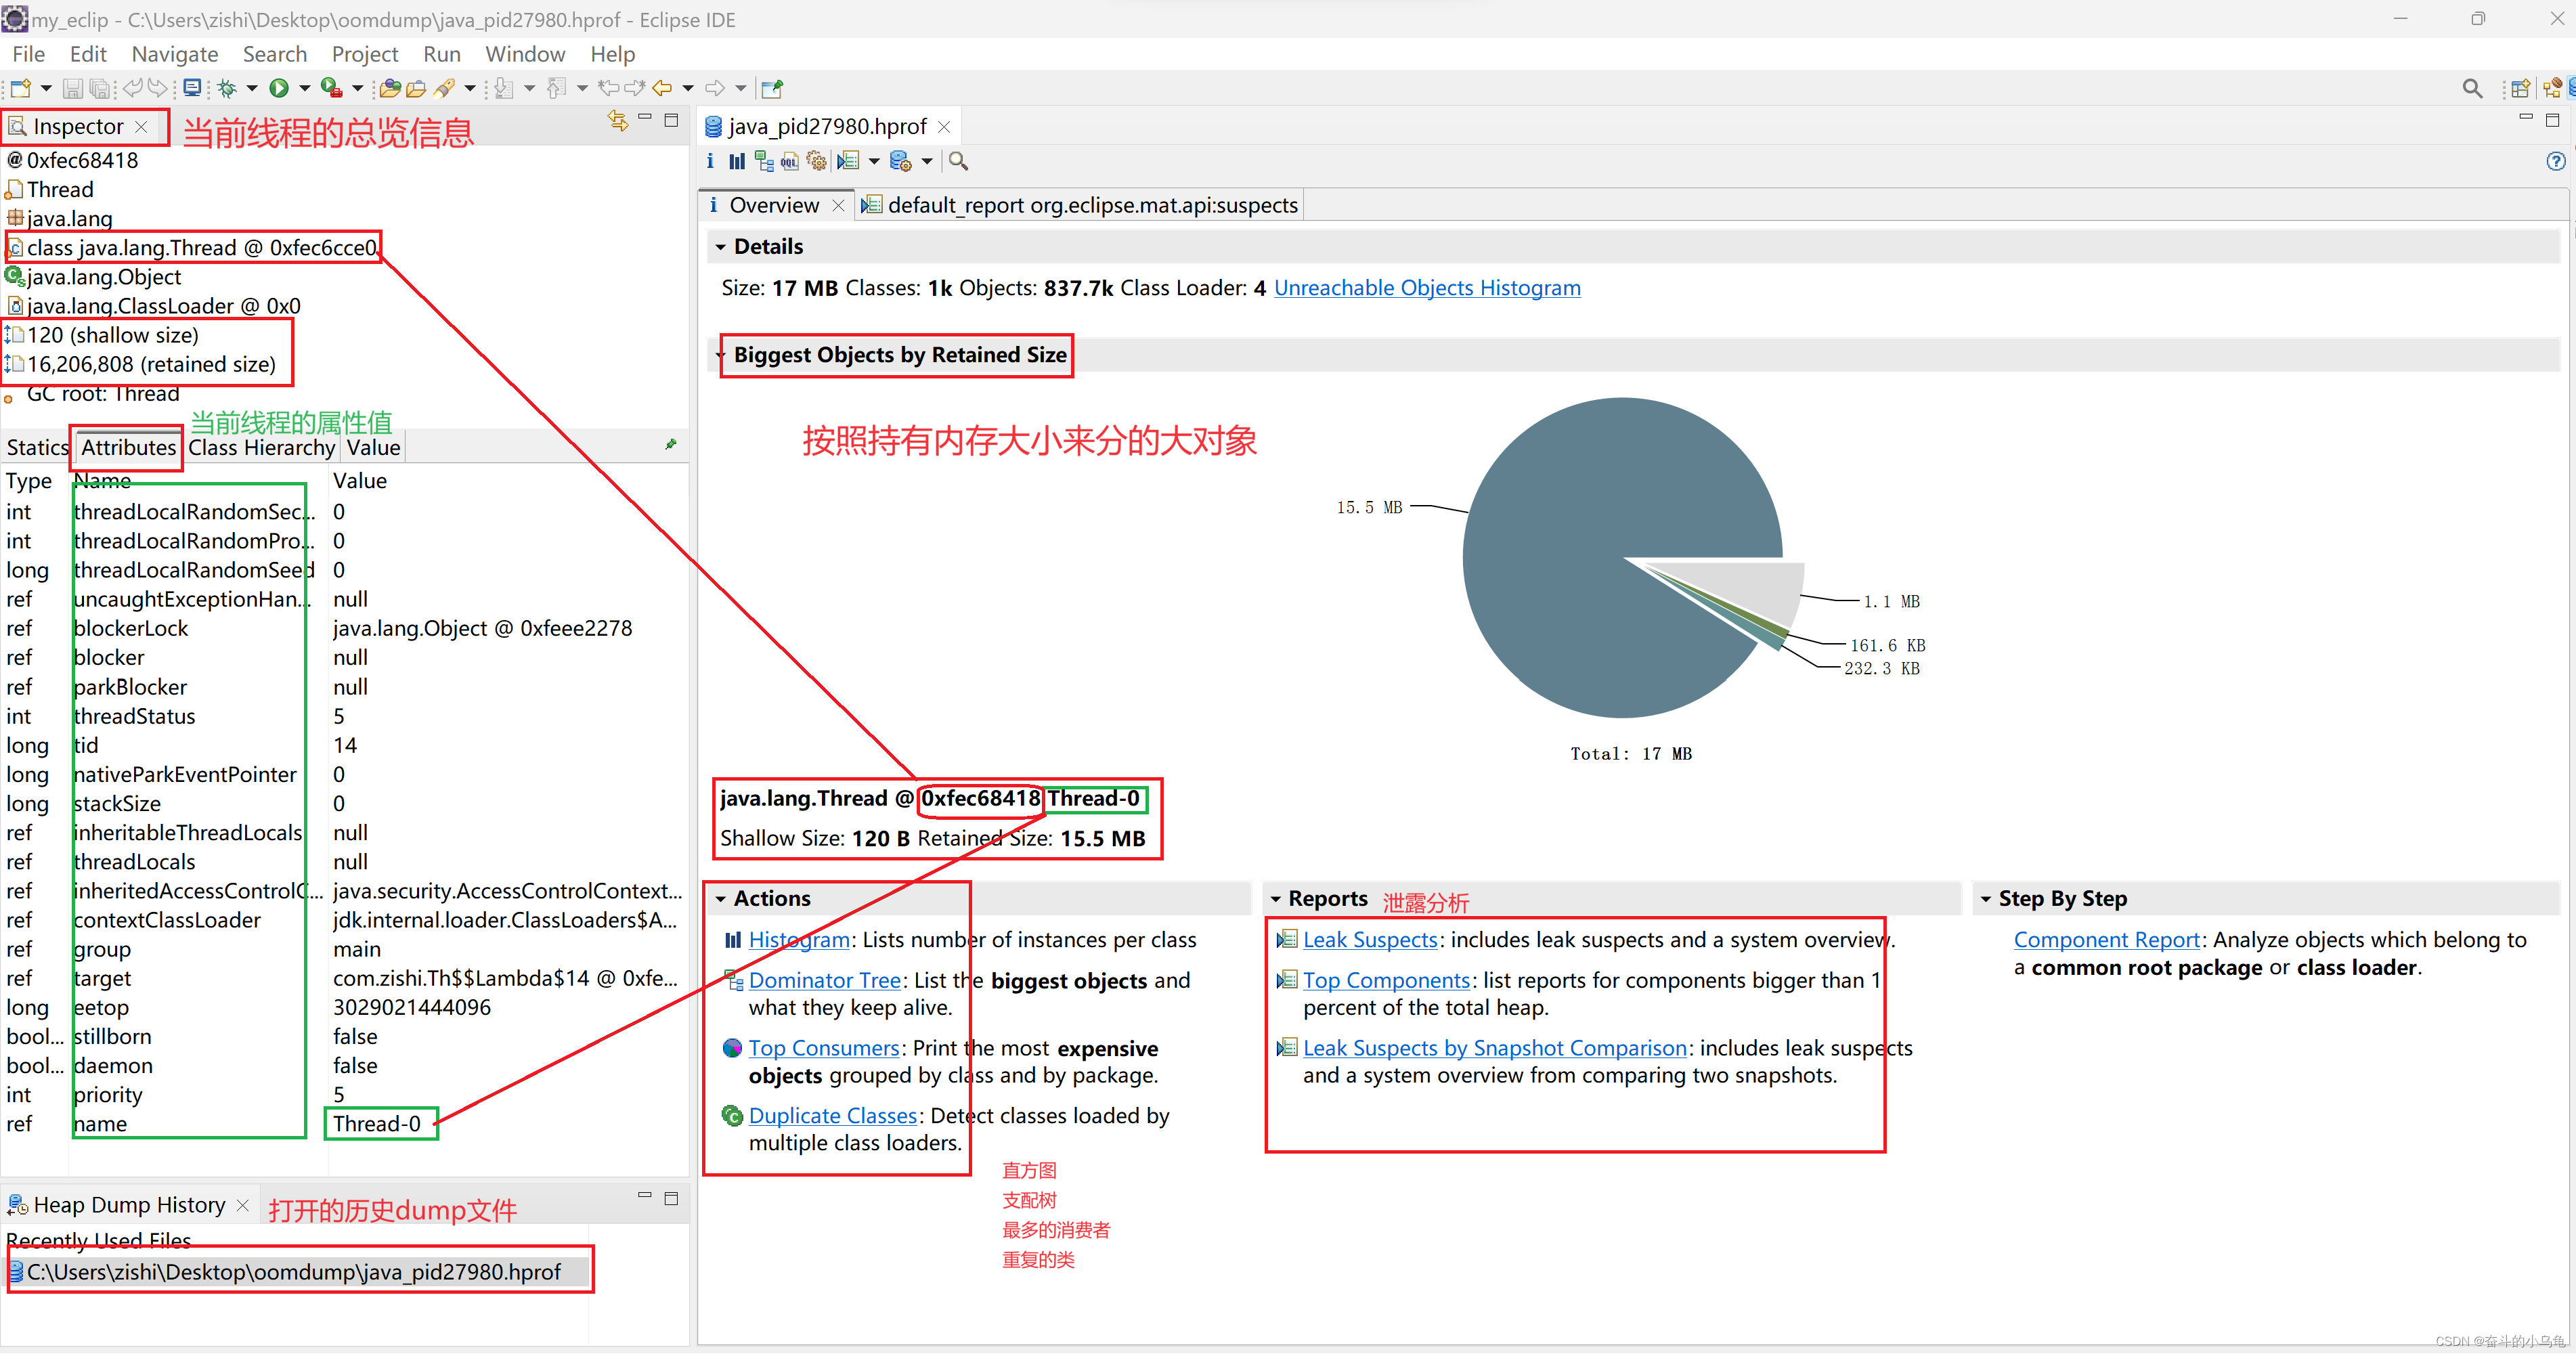The height and width of the screenshot is (1354, 2576).
Task: Click pie chart segment for 15.5 MB object
Action: click(x=1584, y=545)
